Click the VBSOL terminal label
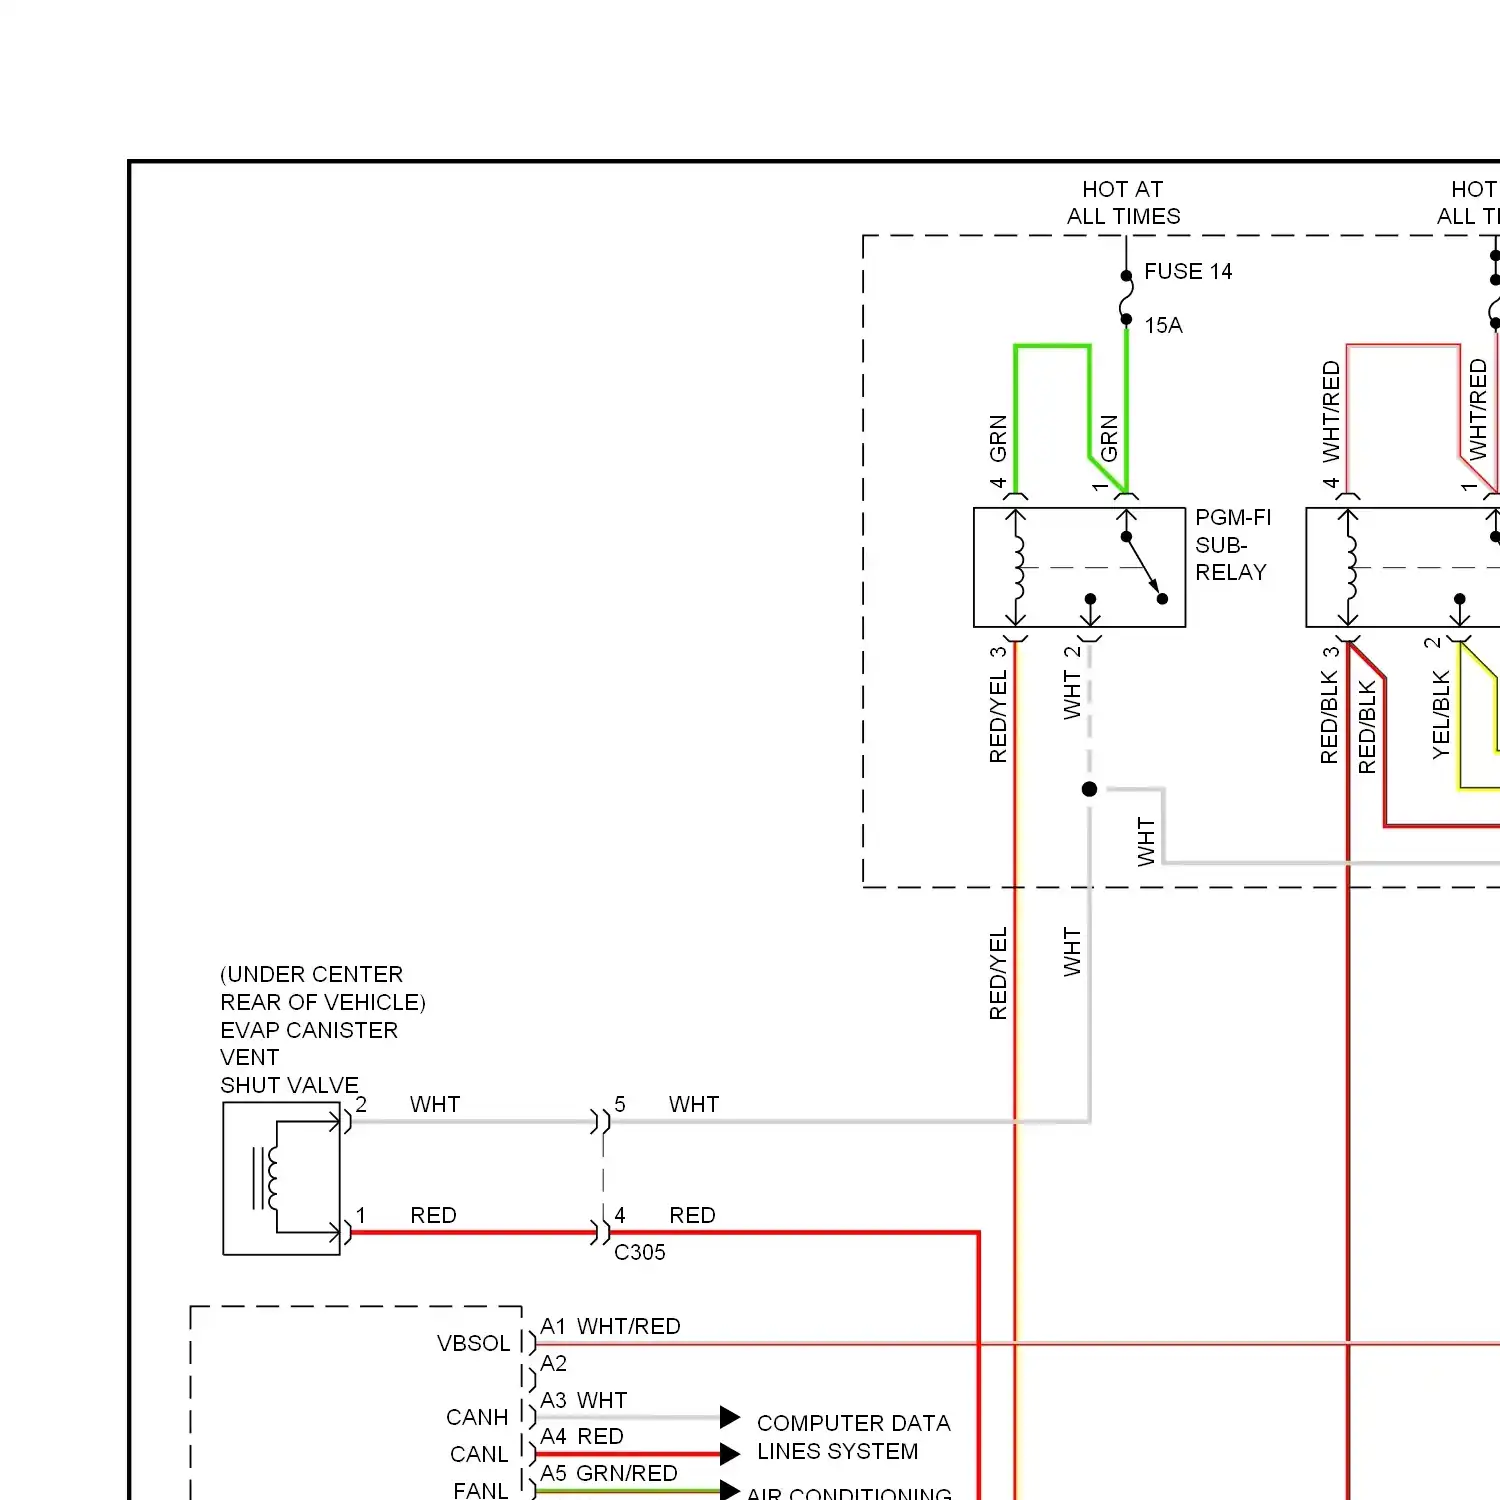The height and width of the screenshot is (1500, 1500). click(x=473, y=1343)
